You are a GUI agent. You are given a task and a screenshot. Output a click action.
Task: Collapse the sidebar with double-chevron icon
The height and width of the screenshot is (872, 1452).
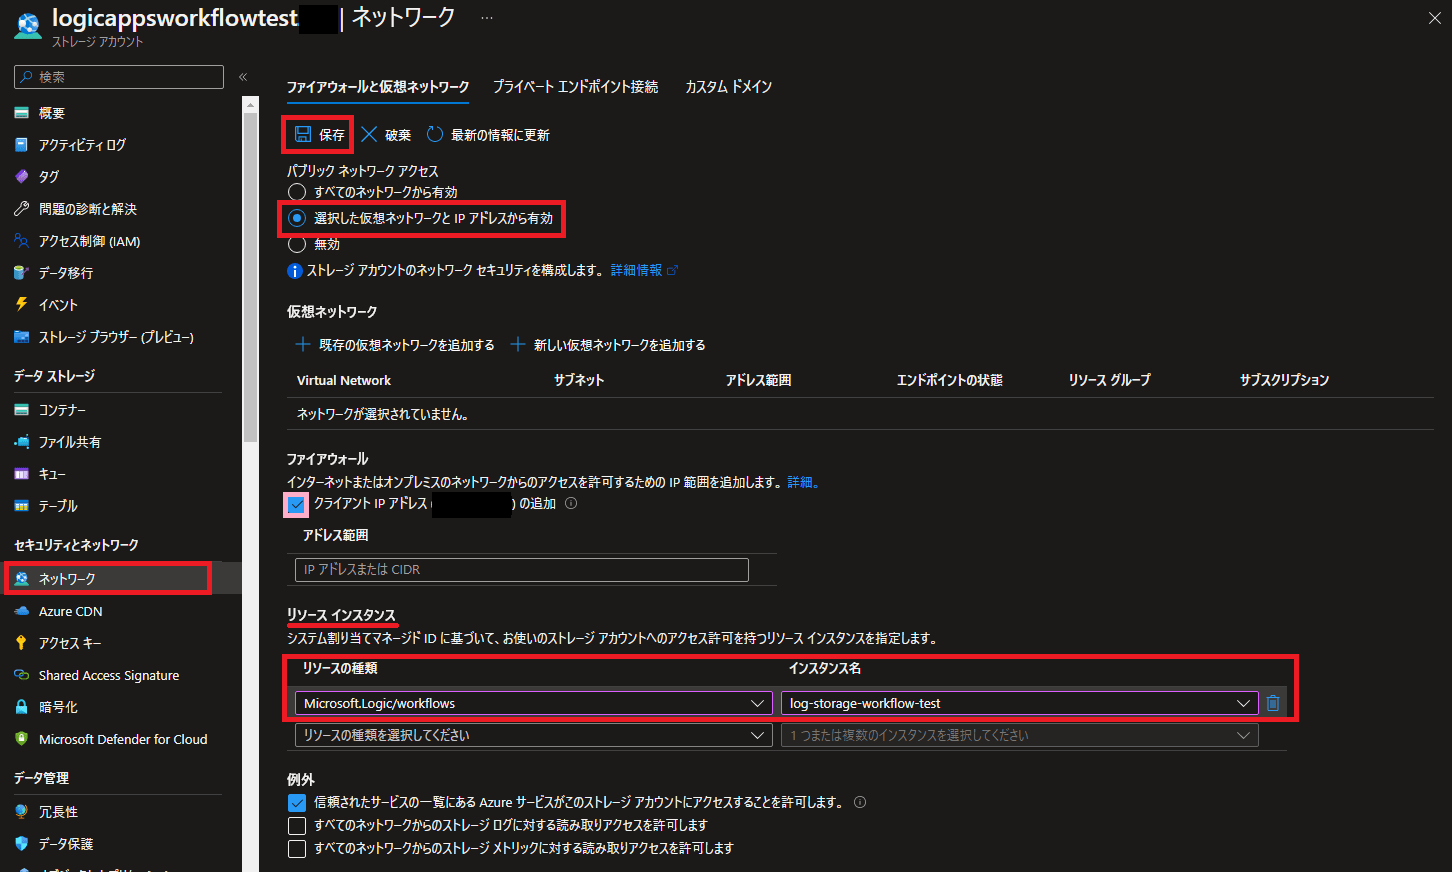click(243, 77)
